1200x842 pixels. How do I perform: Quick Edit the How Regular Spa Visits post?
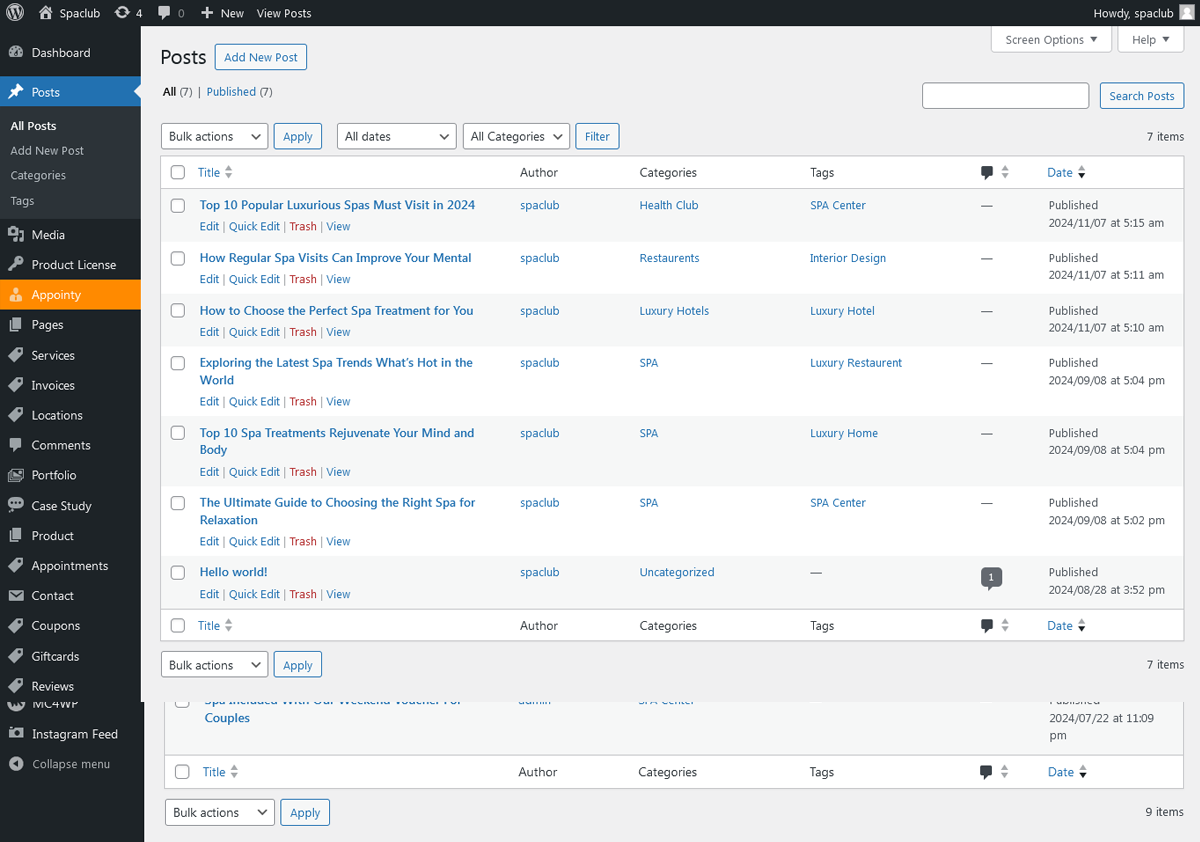(x=254, y=280)
